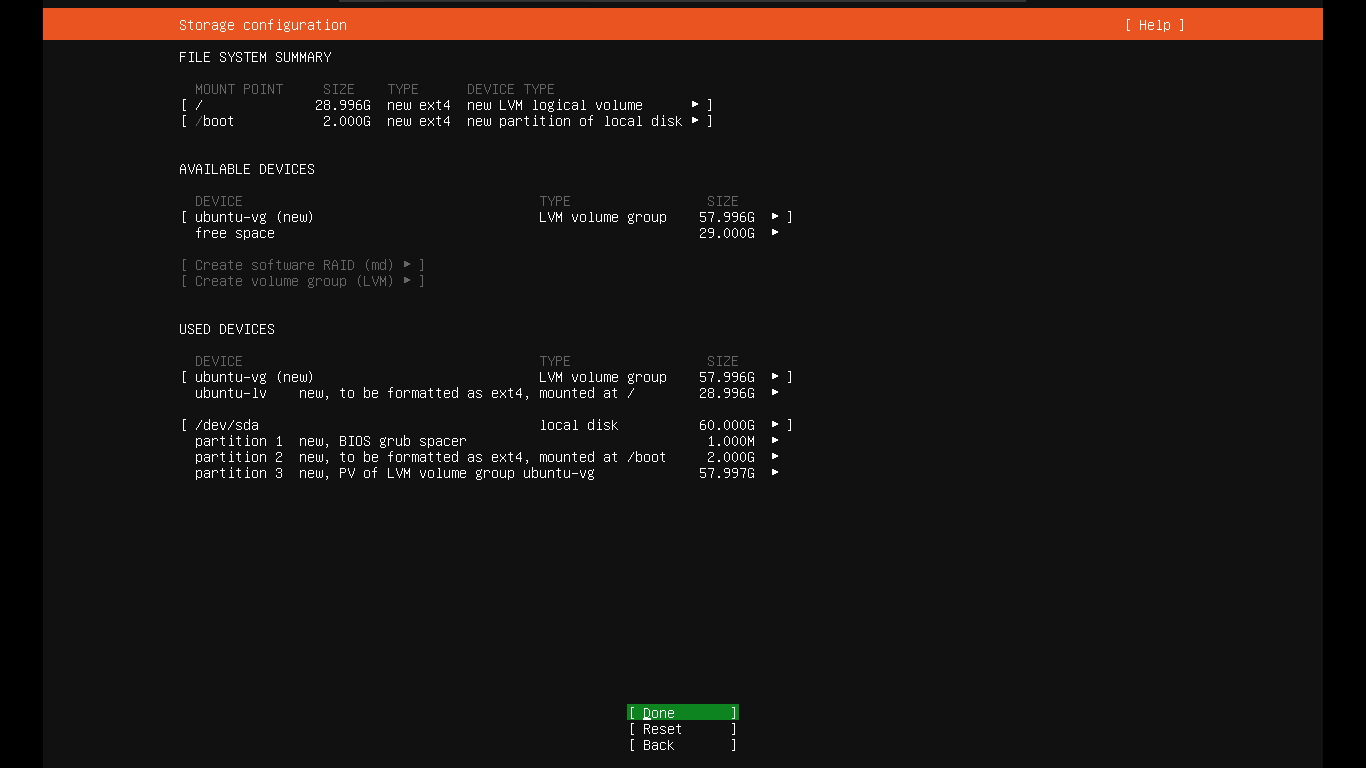Open ubuntu-vg menu in Available Devices
1366x768 pixels.
(x=775, y=217)
